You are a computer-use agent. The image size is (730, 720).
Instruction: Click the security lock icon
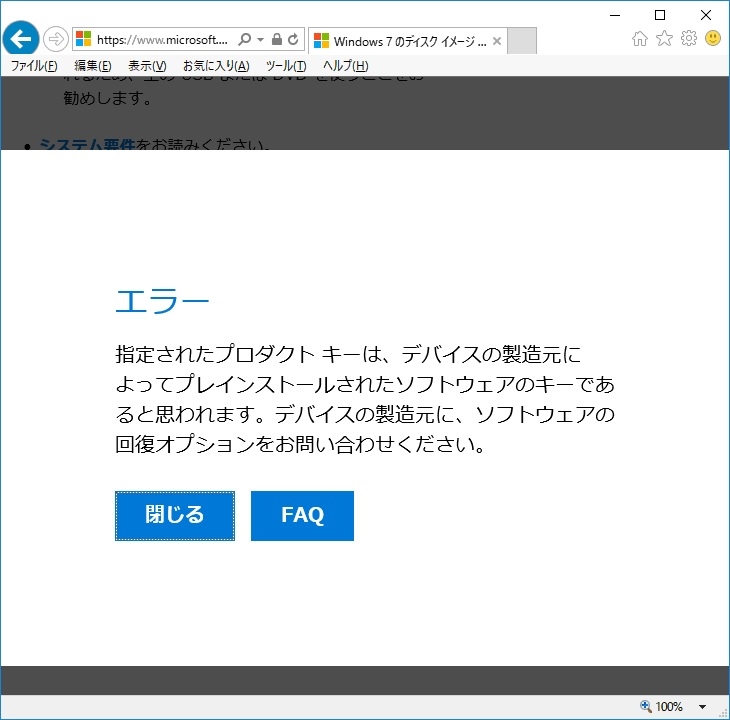click(277, 39)
